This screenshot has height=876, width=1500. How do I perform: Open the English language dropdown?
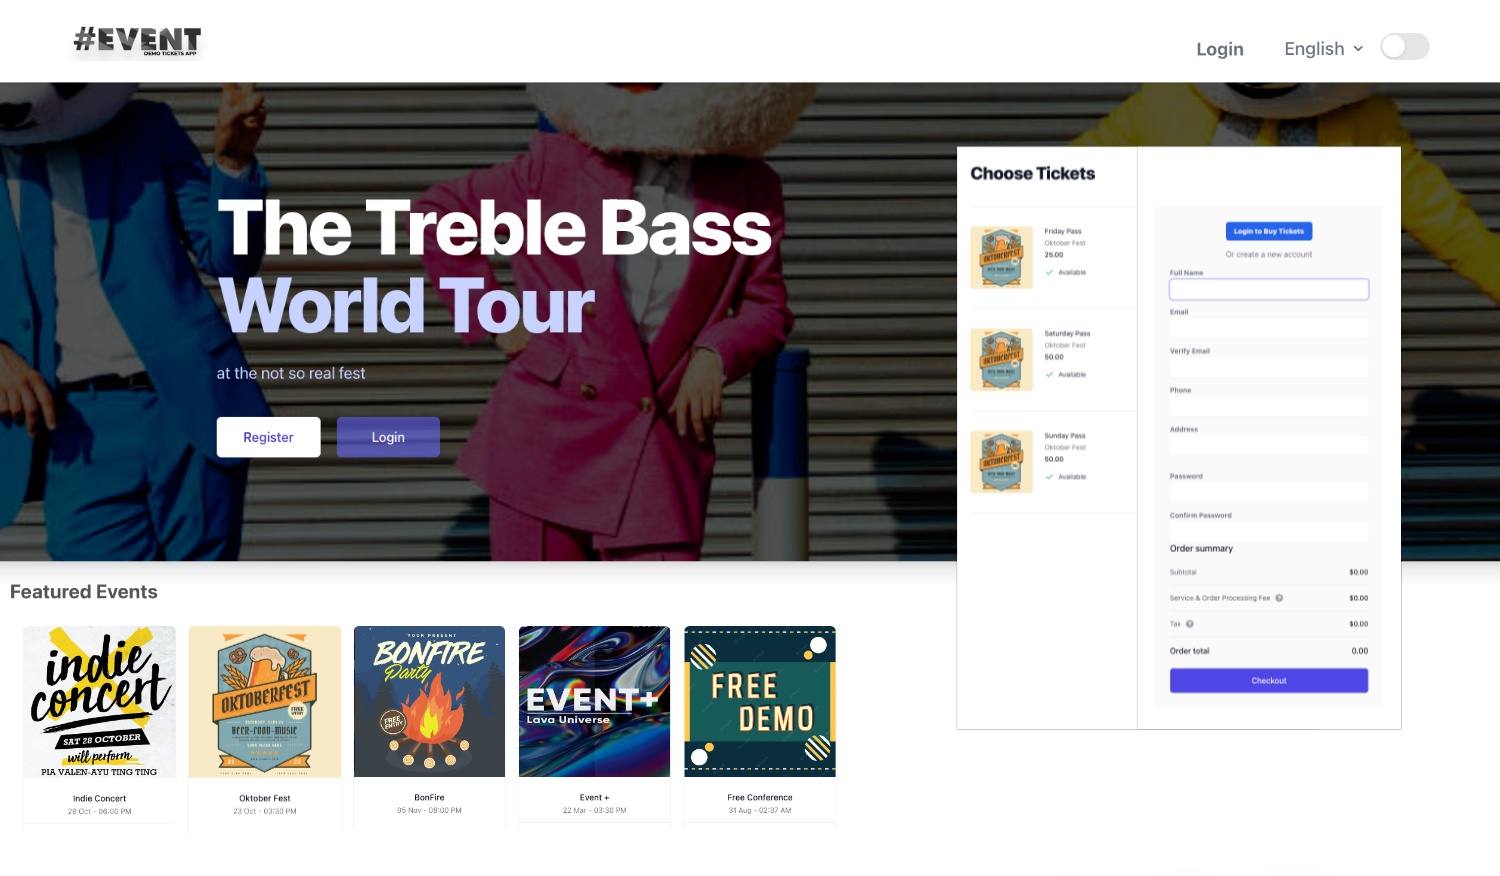click(x=1323, y=49)
